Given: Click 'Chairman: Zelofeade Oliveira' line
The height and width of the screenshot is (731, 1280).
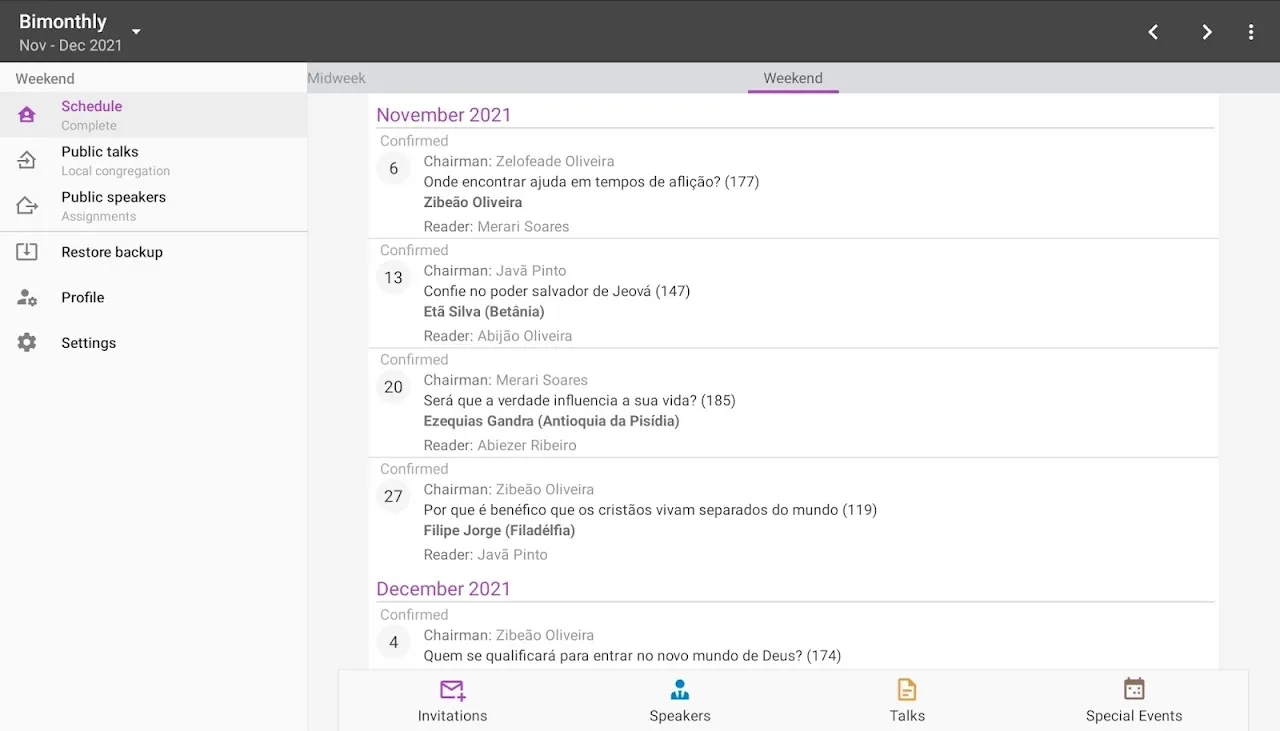Looking at the screenshot, I should tap(519, 161).
